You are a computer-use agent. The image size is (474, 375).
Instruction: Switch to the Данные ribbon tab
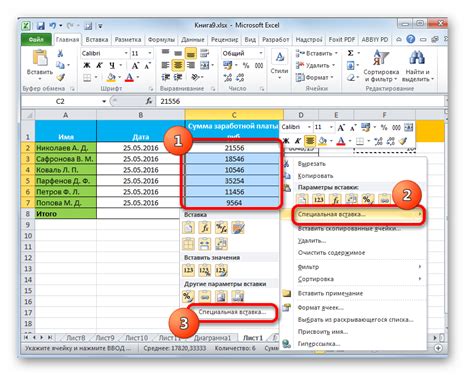coord(193,39)
